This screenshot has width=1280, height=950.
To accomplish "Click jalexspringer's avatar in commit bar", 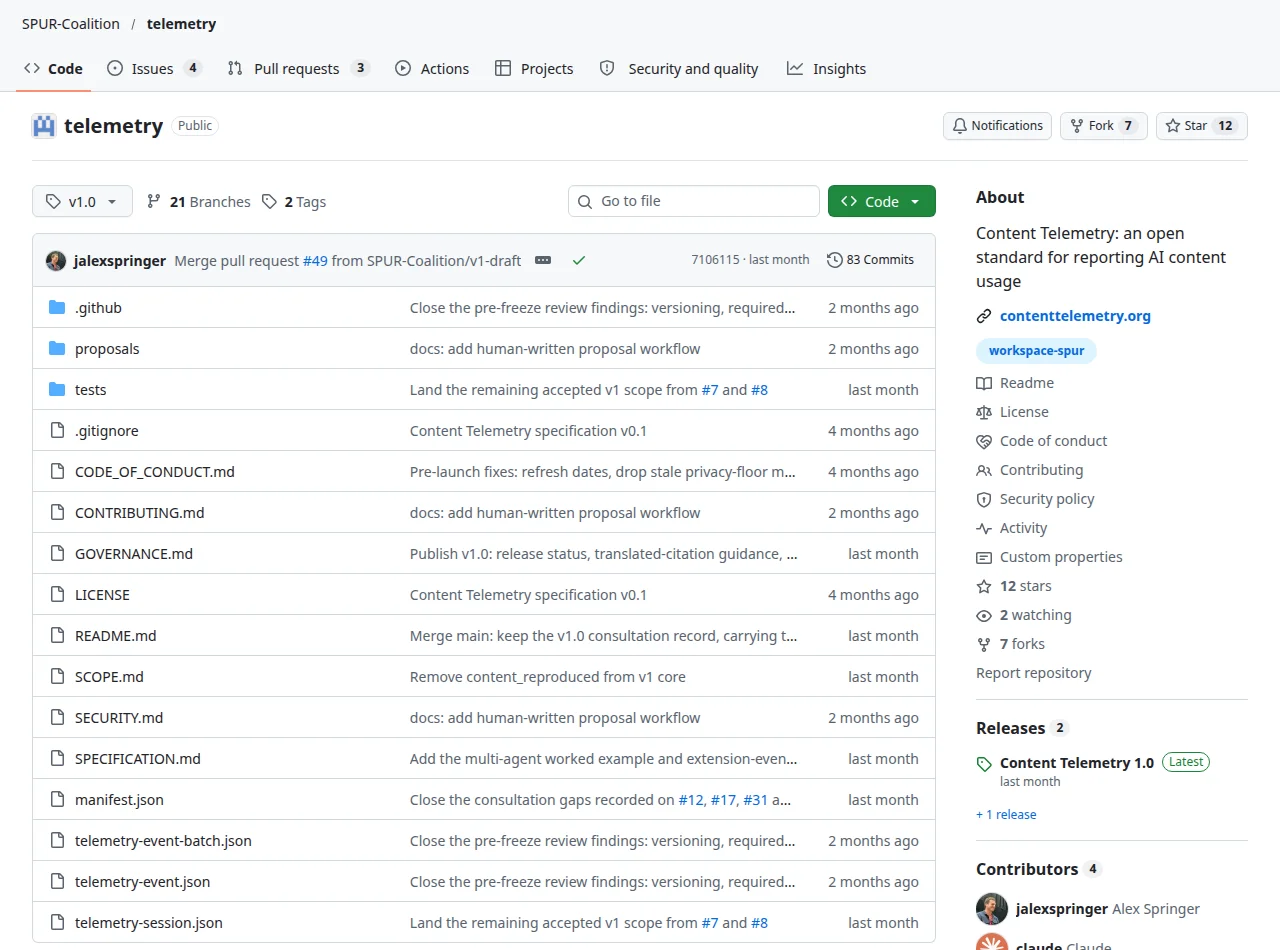I will click(x=56, y=261).
